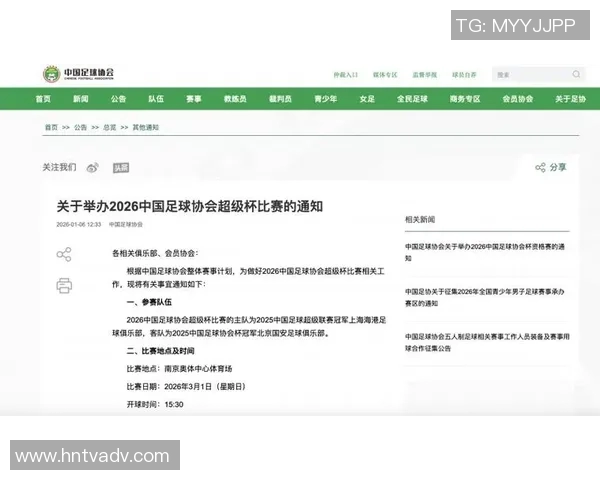600x480 pixels.
Task: Open the 队伍 navigation menu item
Action: point(156,99)
